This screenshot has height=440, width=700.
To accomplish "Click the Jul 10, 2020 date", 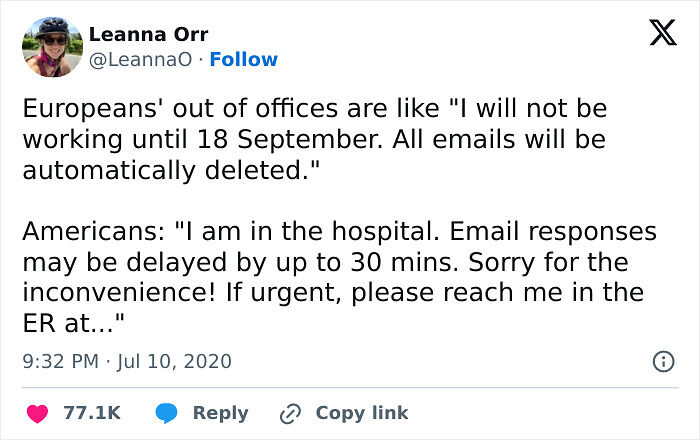I will coord(173,361).
